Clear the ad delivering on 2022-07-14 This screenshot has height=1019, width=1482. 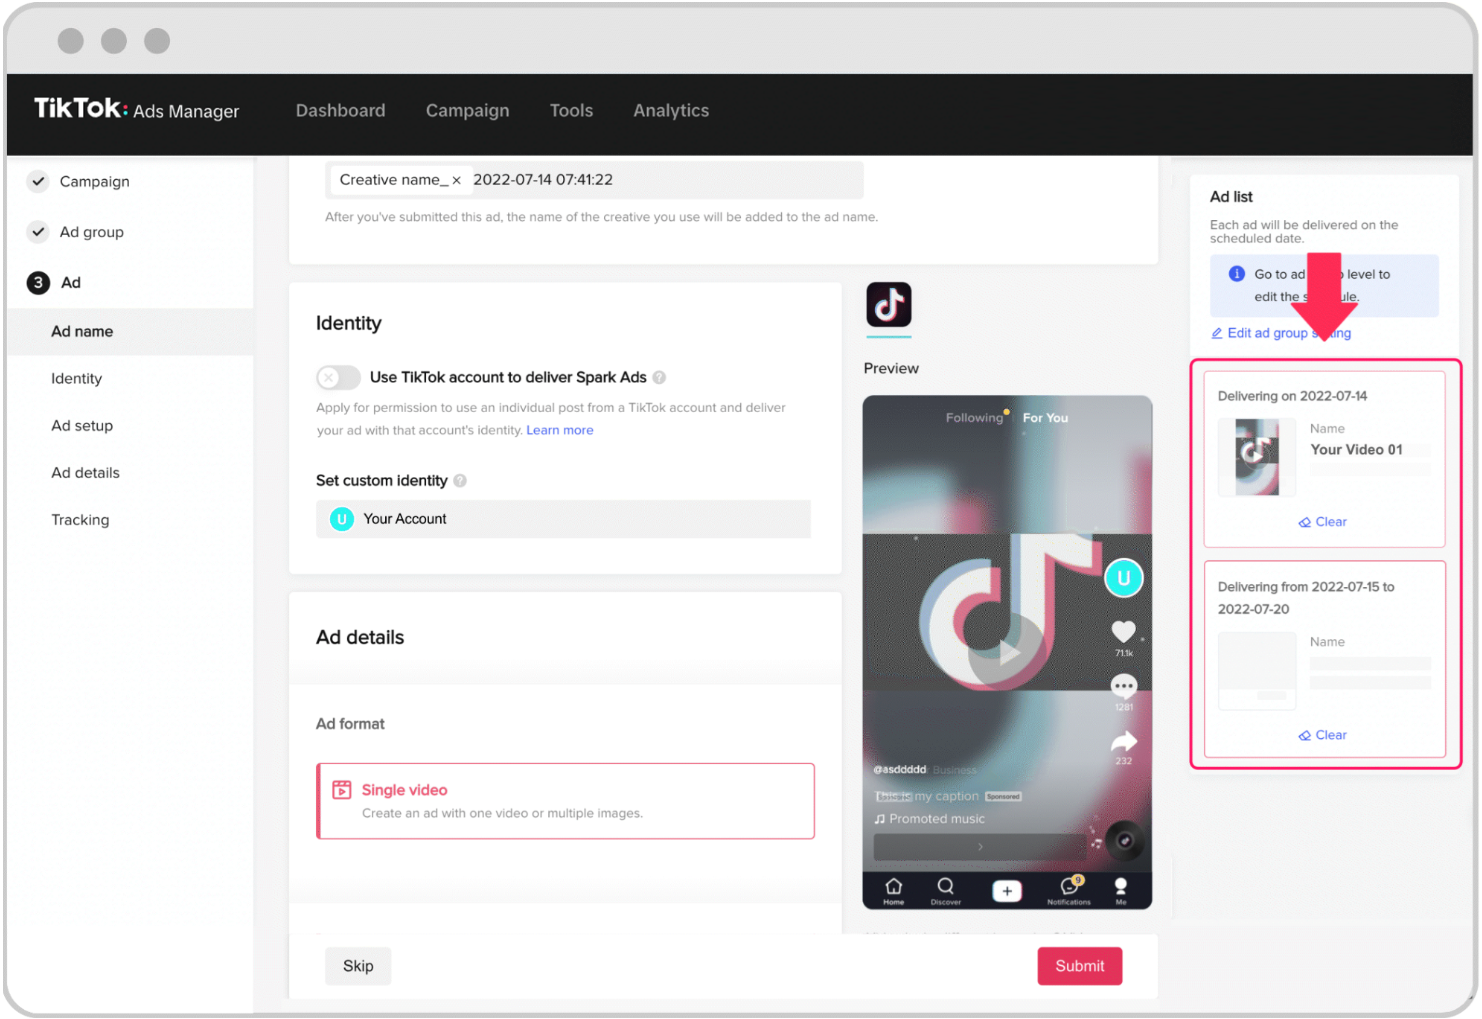pyautogui.click(x=1322, y=522)
